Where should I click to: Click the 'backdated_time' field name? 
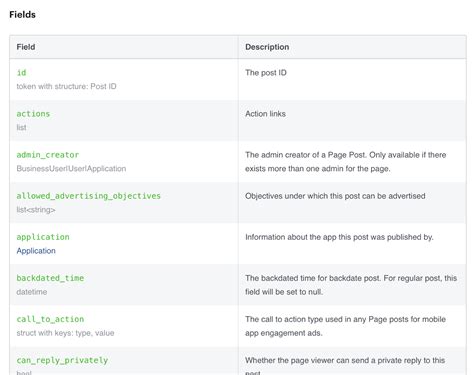[50, 278]
